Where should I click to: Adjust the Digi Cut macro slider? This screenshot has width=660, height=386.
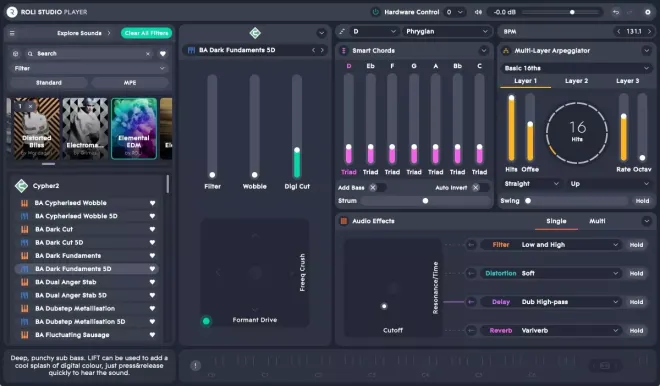[x=297, y=126]
